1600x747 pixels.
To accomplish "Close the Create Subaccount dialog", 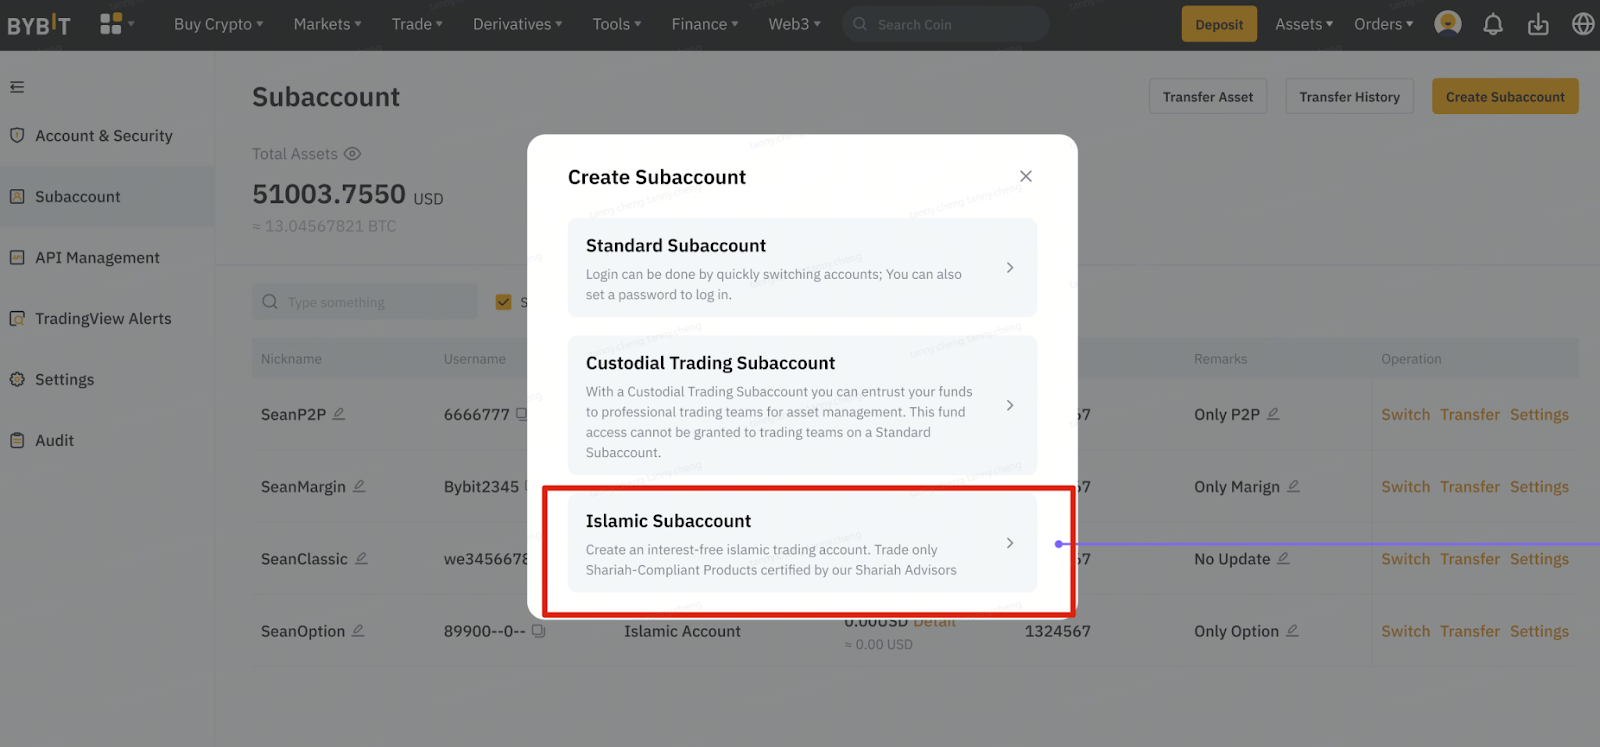I will (x=1025, y=176).
